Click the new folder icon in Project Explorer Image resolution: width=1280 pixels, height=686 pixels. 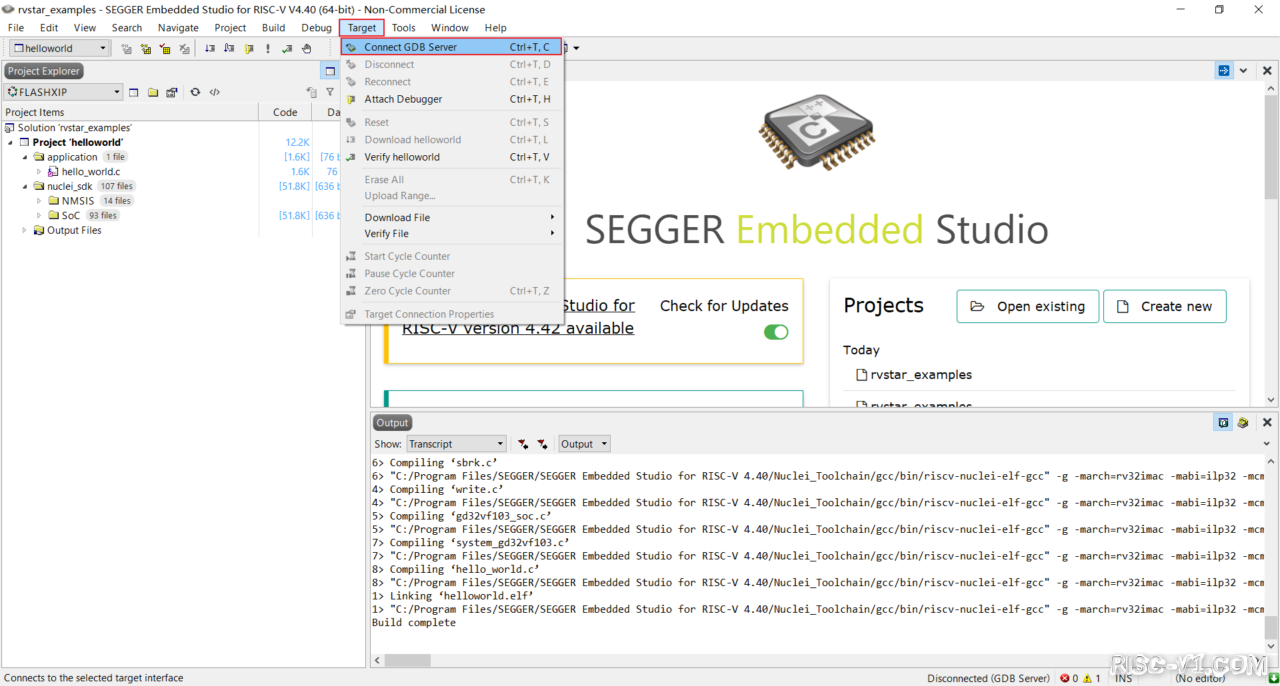pyautogui.click(x=153, y=92)
